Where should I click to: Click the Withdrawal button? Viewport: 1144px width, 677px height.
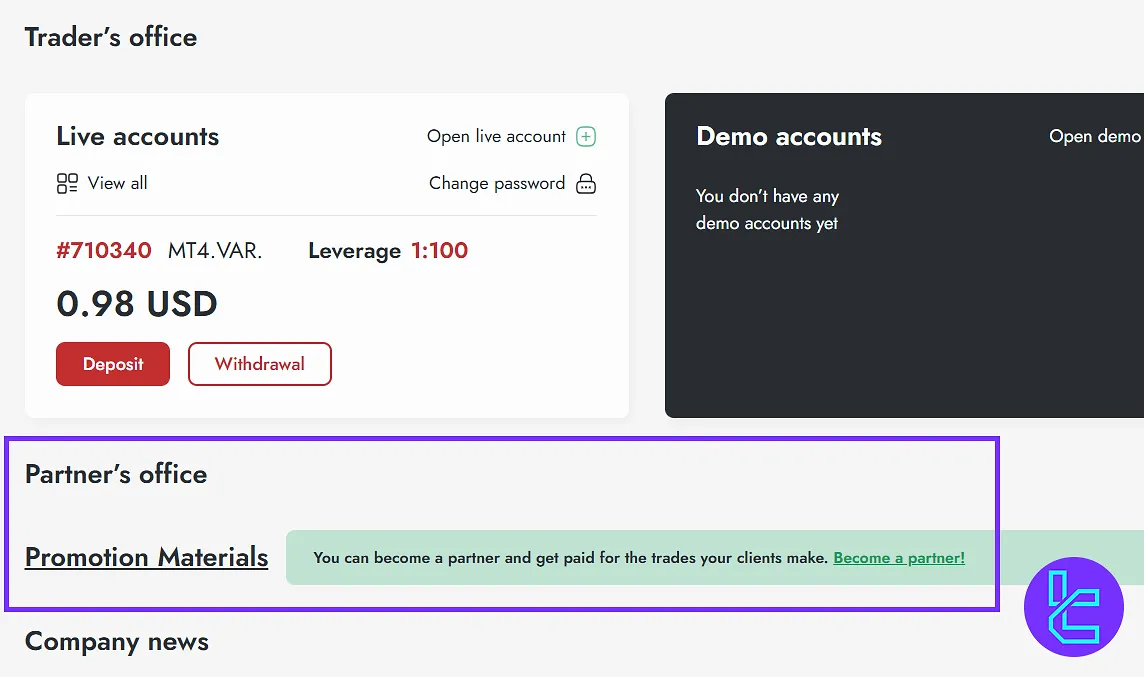pos(260,364)
